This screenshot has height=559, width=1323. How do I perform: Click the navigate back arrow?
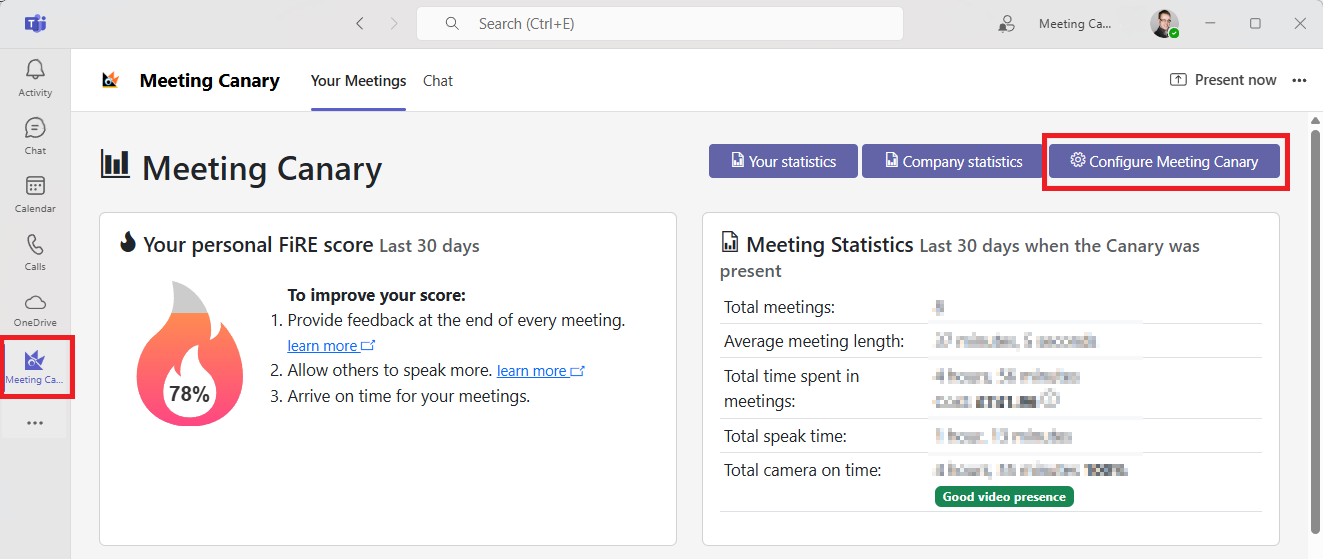point(360,24)
